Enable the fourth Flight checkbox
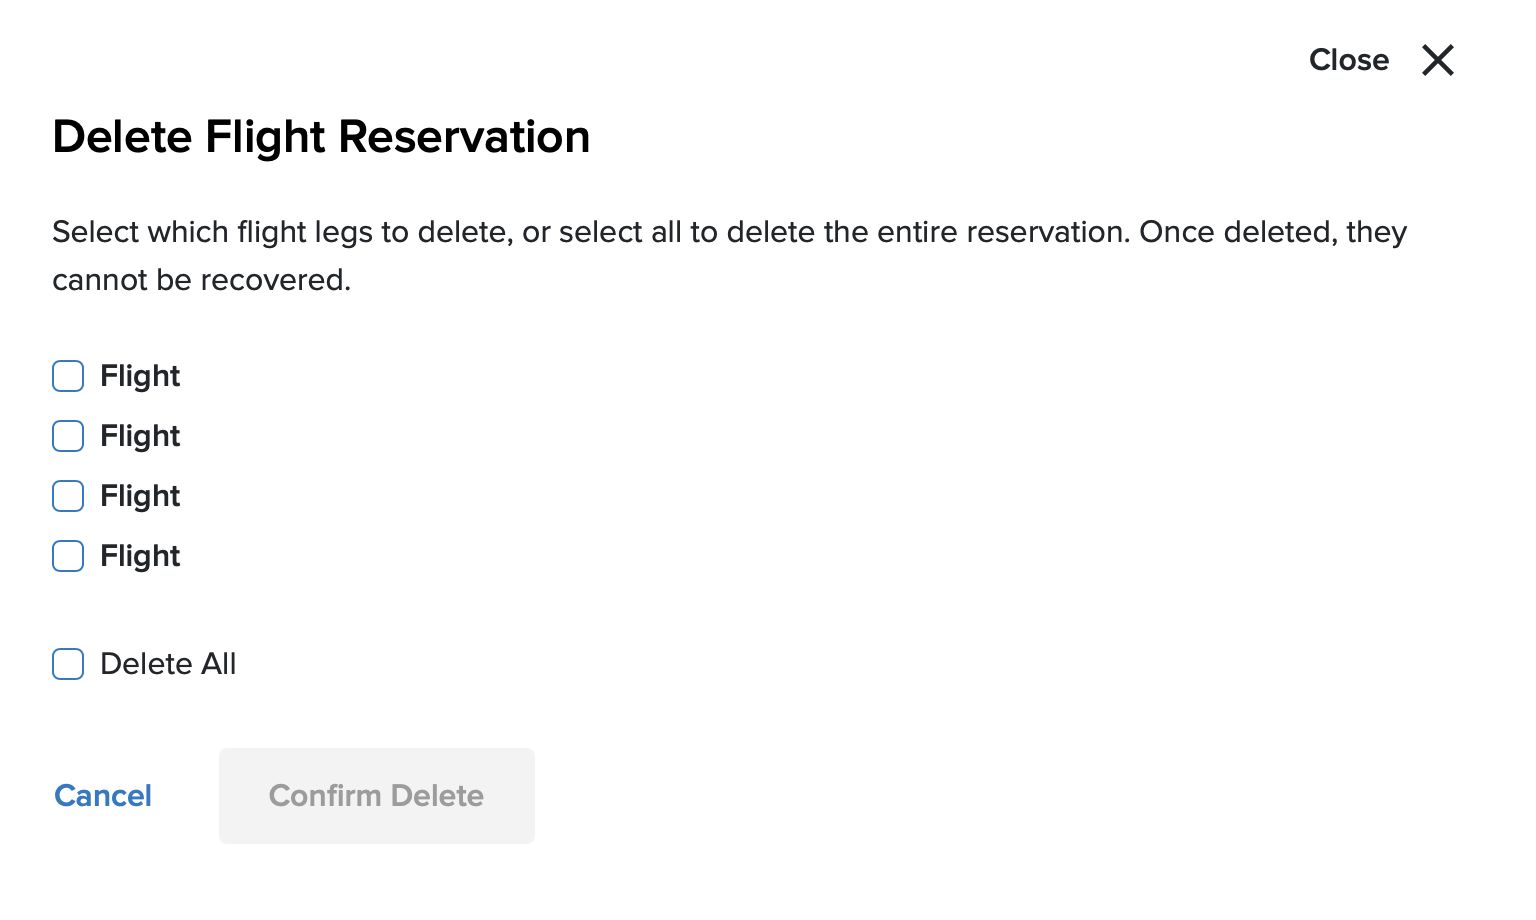The width and height of the screenshot is (1536, 920). tap(68, 556)
